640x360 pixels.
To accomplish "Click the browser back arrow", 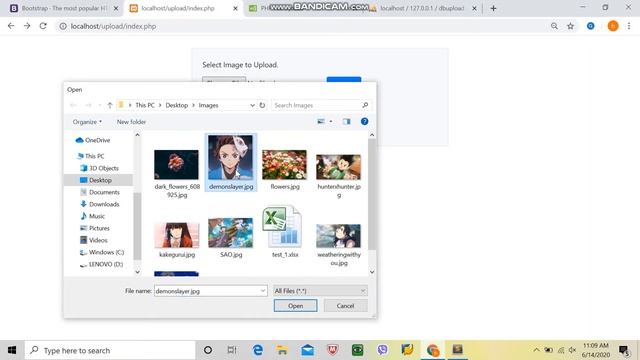I will pyautogui.click(x=11, y=26).
